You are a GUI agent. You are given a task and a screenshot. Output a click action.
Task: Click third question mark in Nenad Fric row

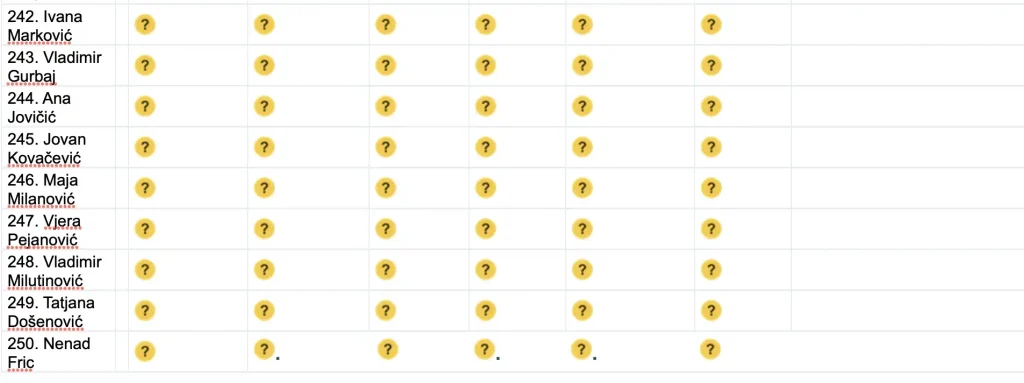coord(387,350)
